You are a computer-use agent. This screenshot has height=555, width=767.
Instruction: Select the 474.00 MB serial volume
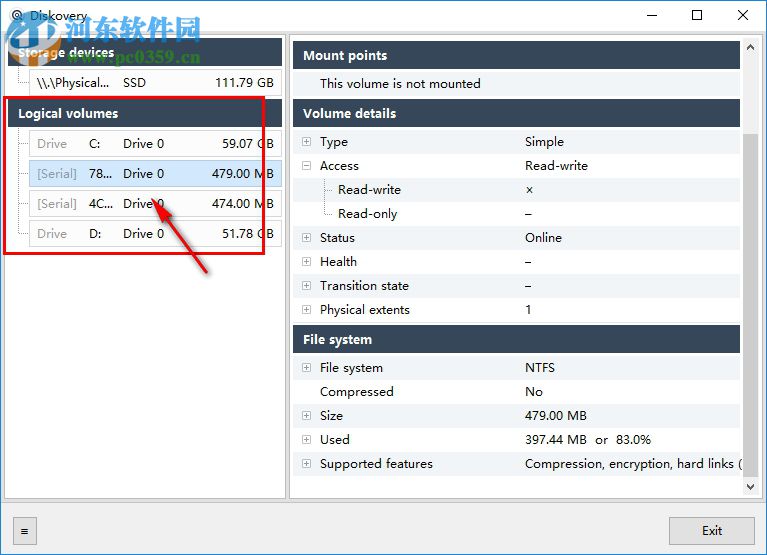tap(155, 203)
